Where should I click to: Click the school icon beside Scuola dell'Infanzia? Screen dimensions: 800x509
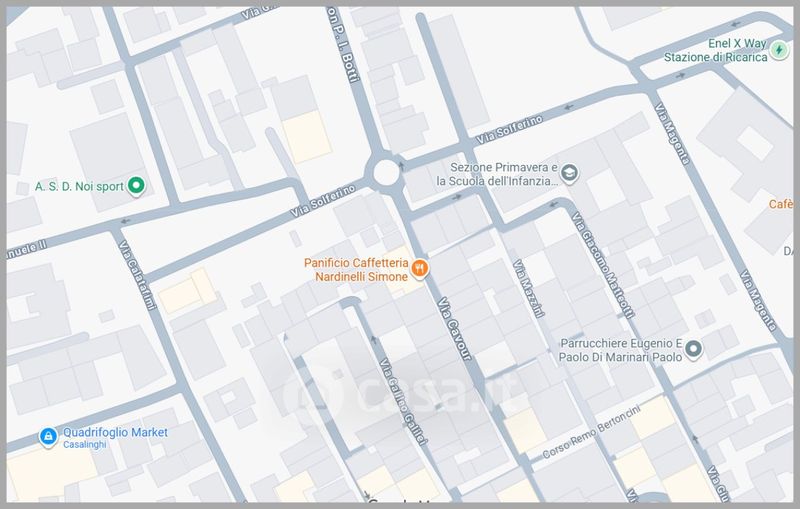569,174
